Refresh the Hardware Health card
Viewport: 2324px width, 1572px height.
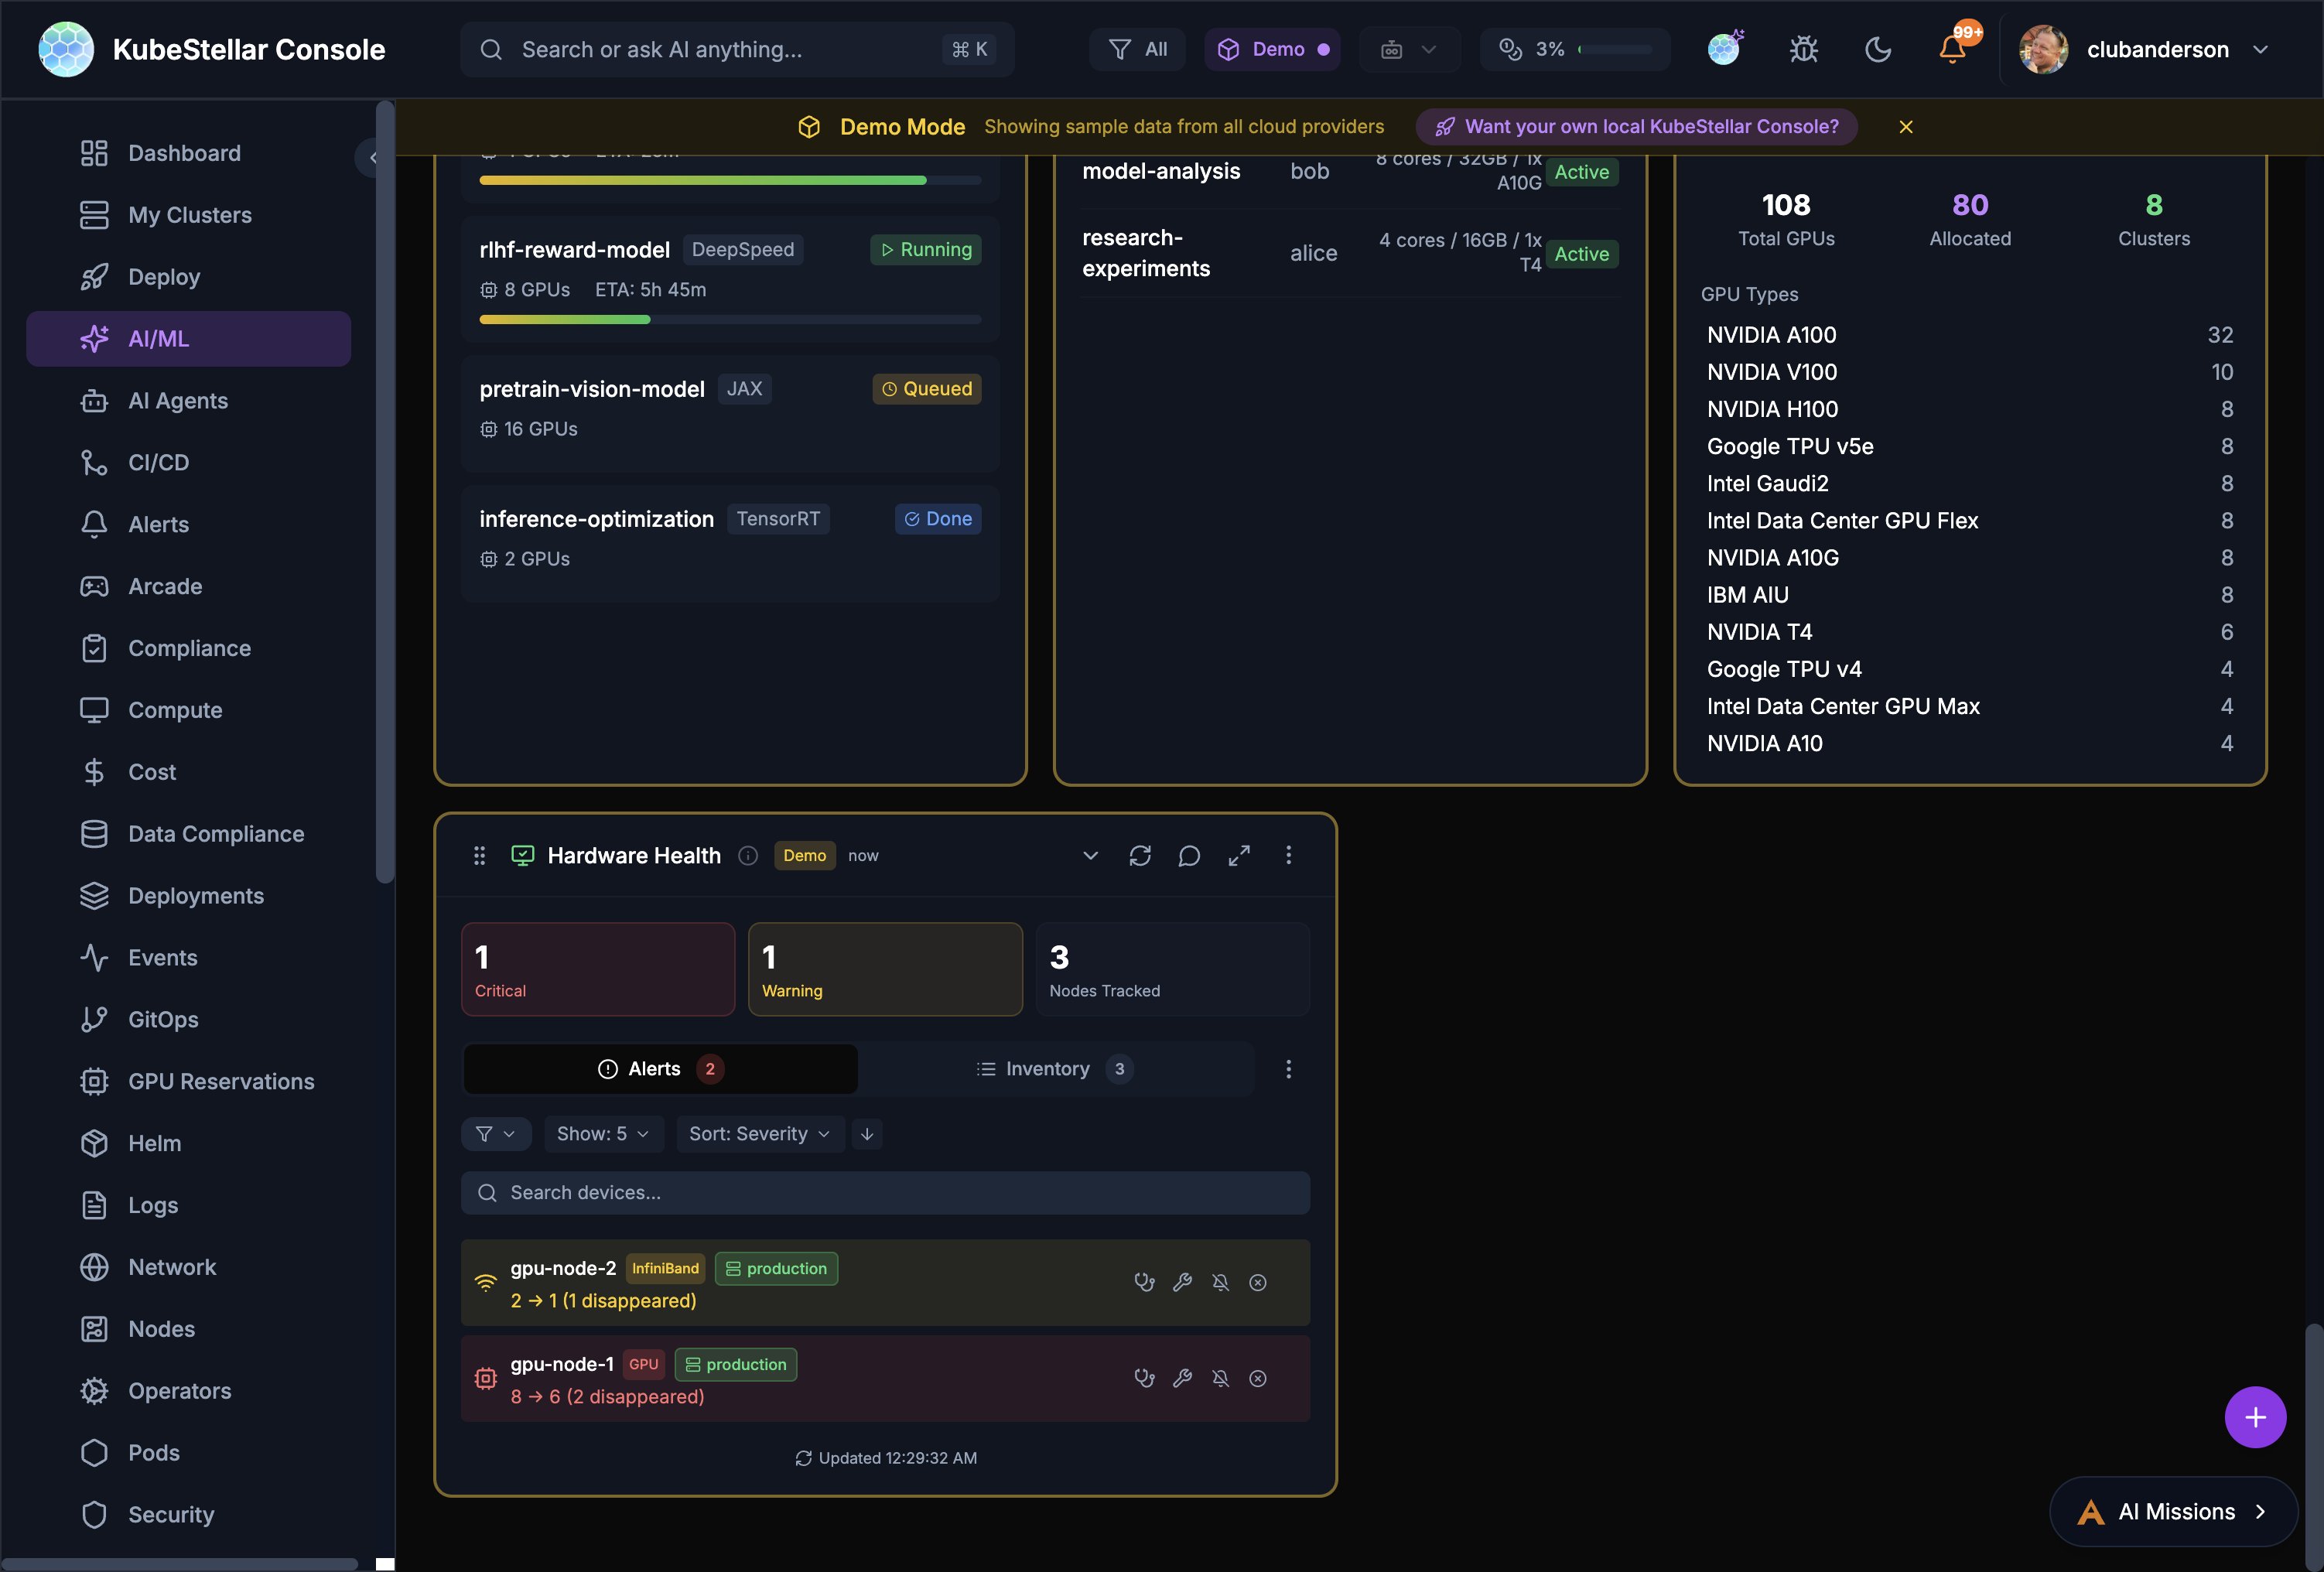[1140, 856]
